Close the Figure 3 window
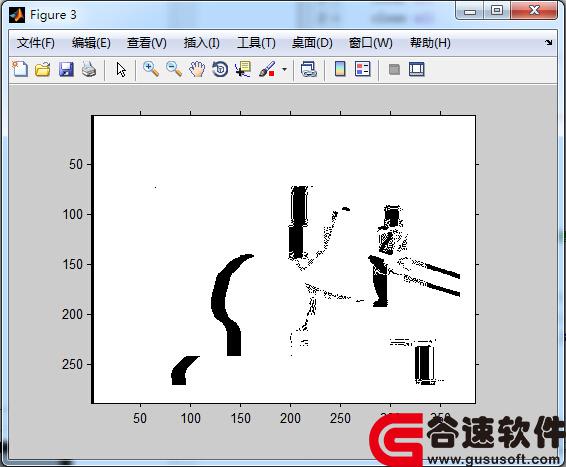 click(534, 10)
